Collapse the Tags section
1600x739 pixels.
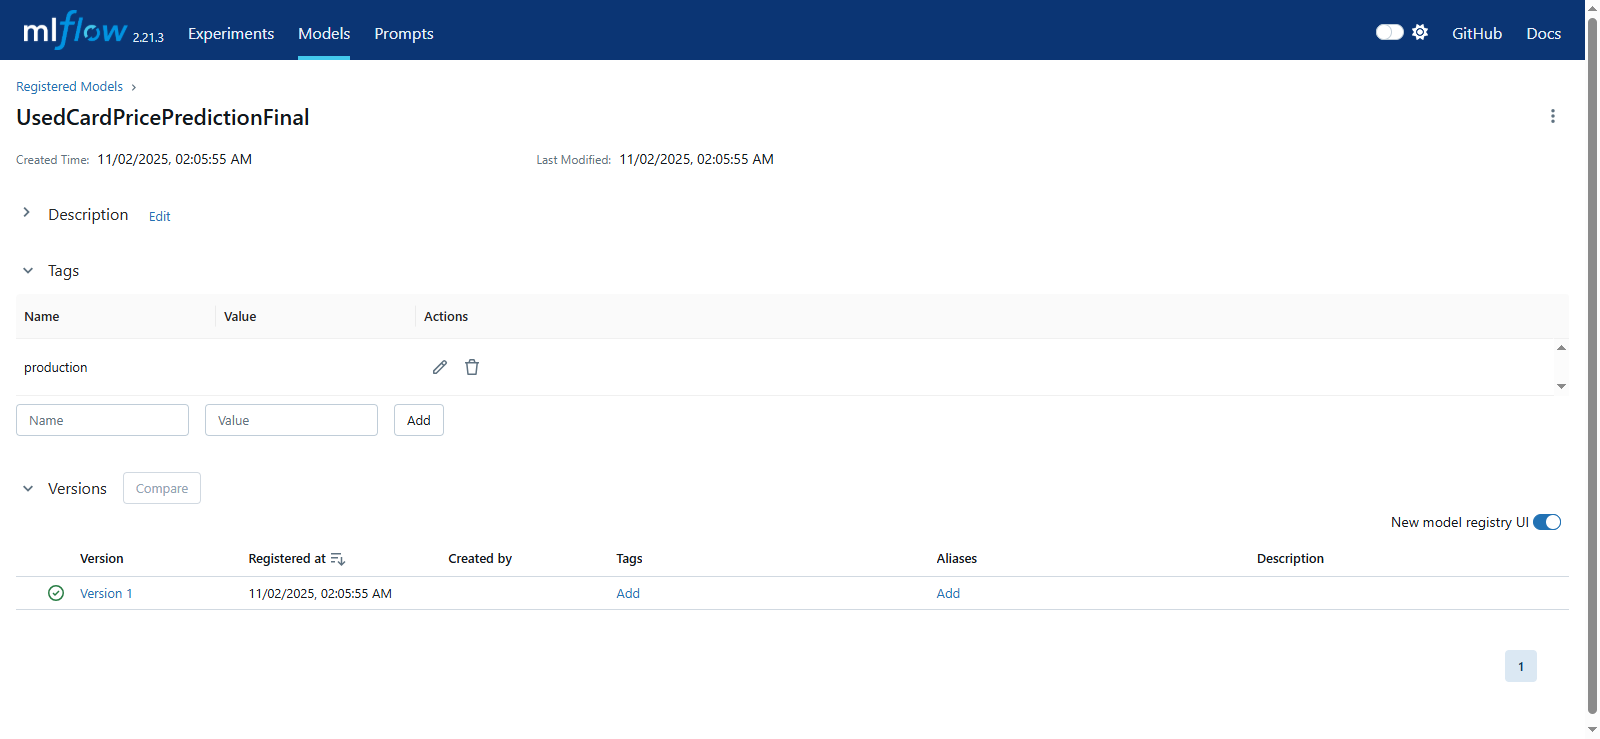tap(28, 271)
